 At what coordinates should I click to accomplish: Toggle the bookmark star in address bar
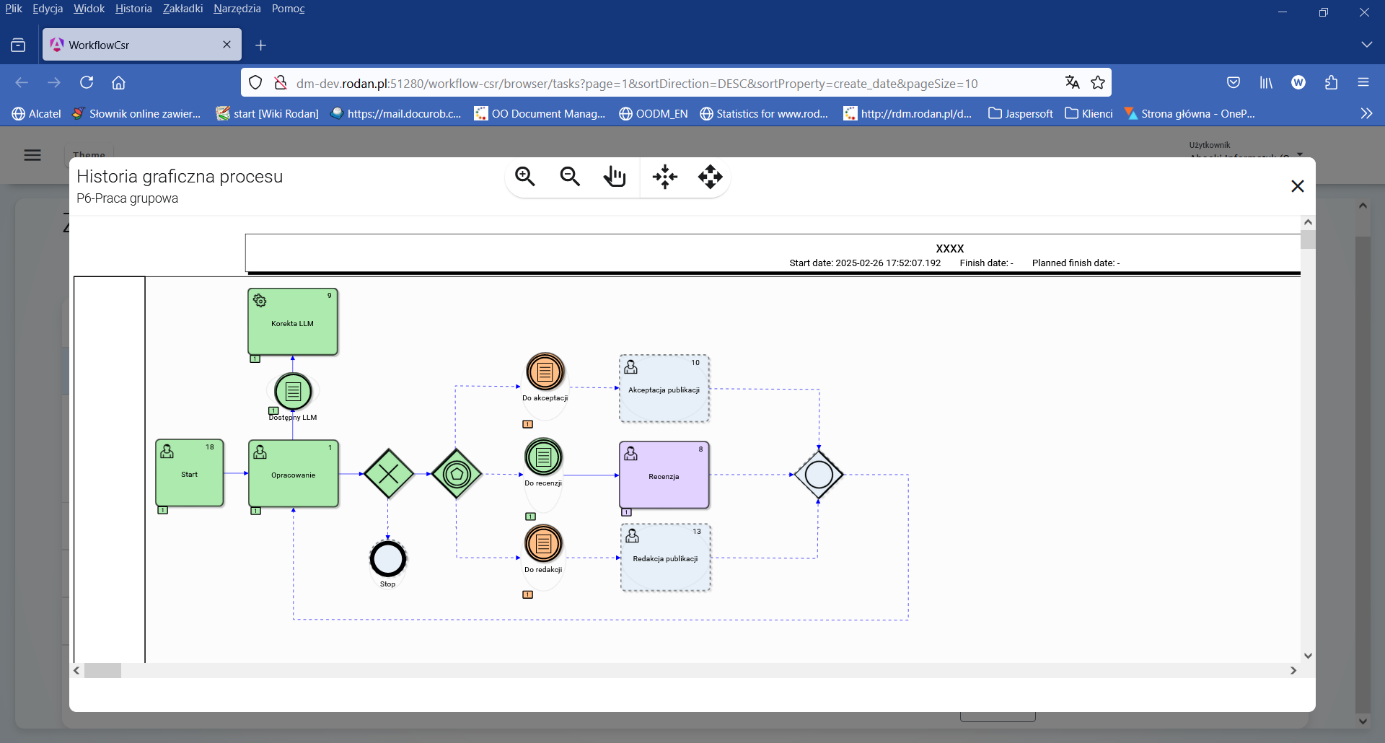pos(1098,82)
